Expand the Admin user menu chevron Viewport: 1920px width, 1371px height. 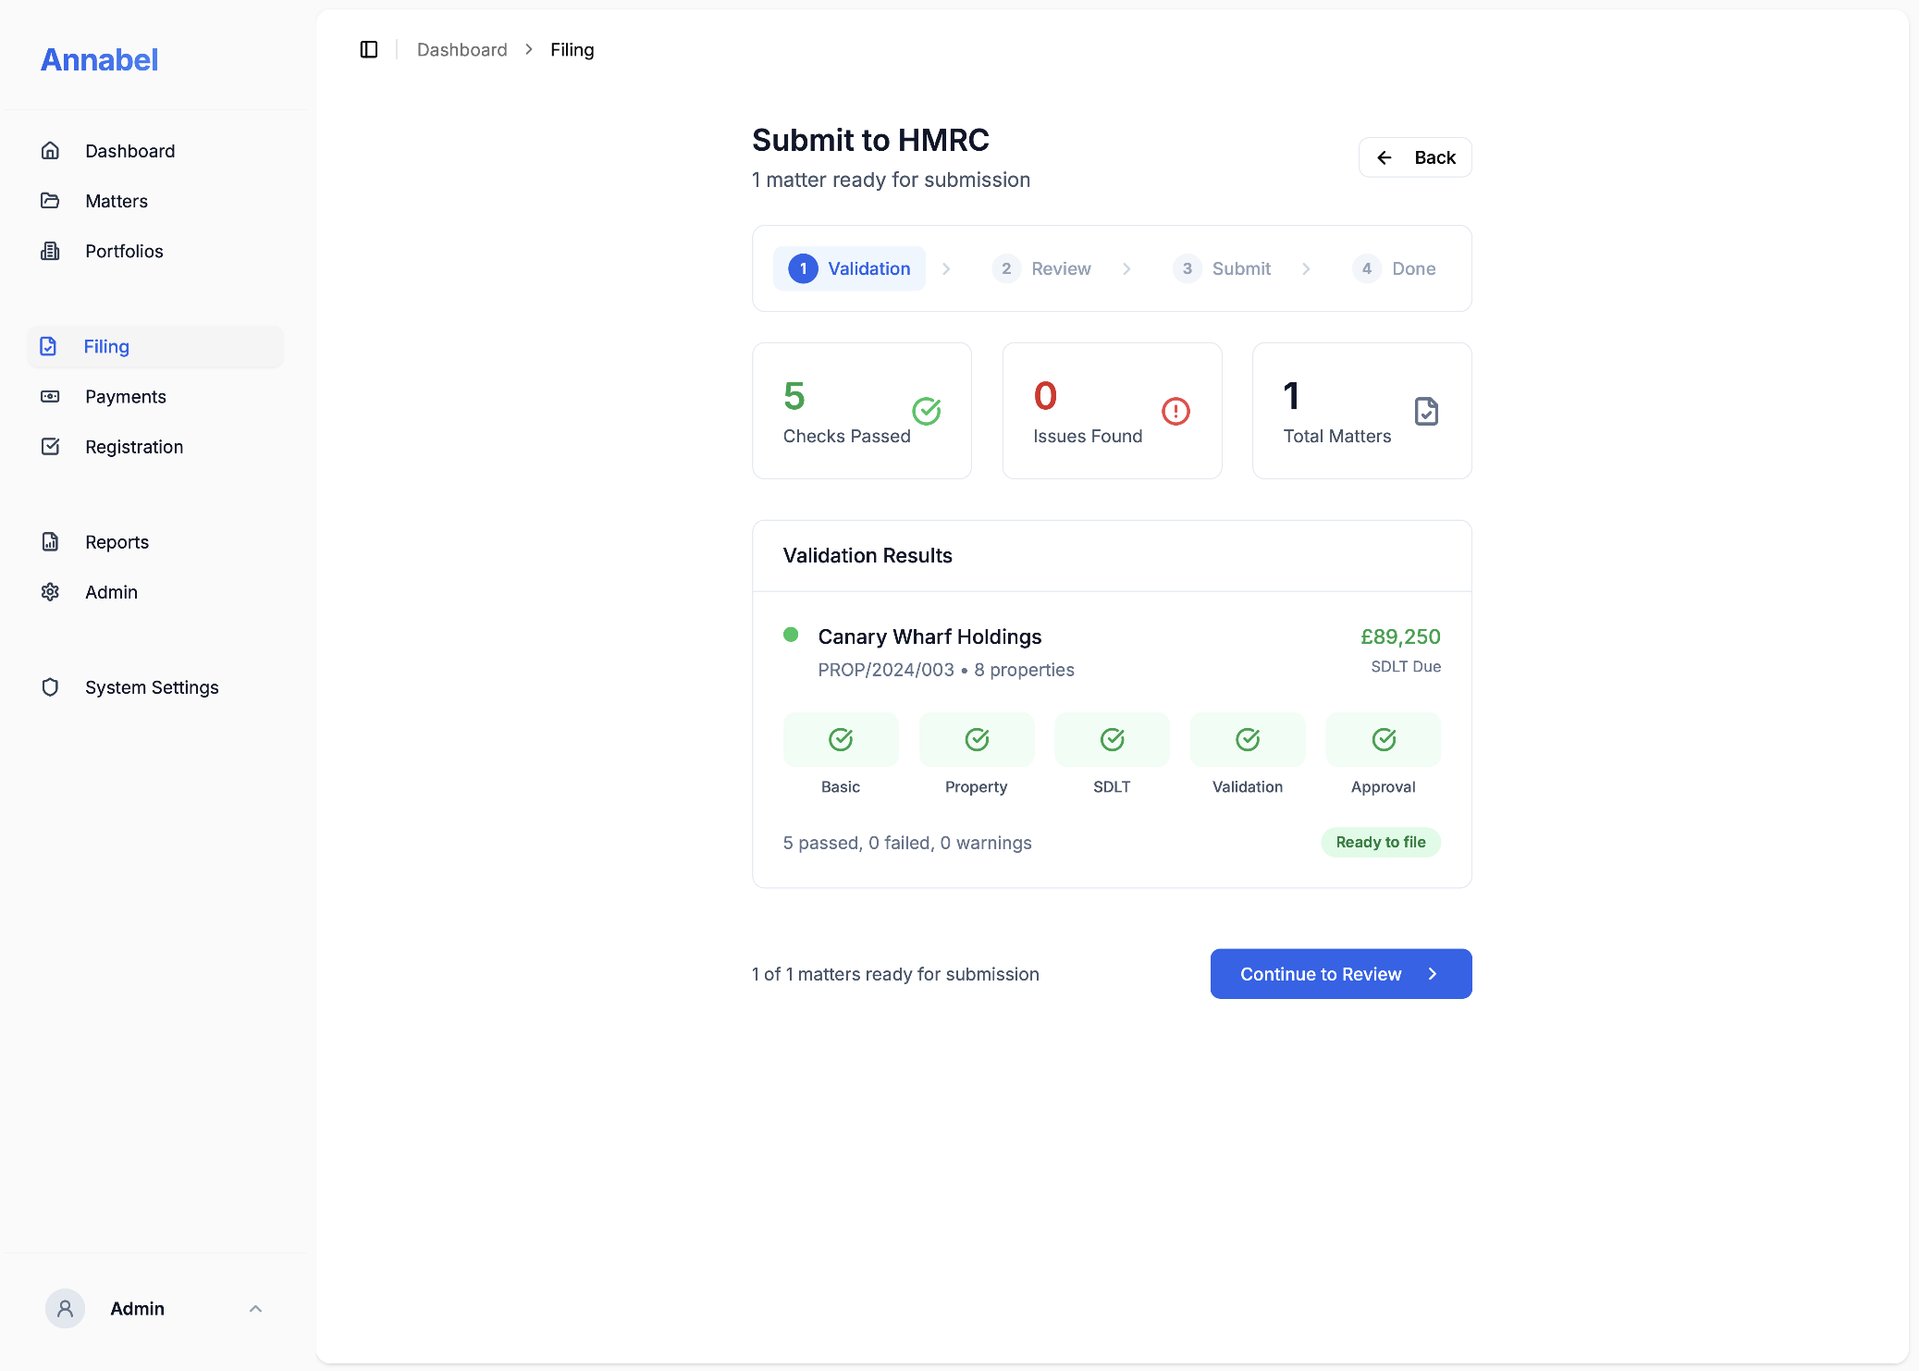[x=255, y=1309]
